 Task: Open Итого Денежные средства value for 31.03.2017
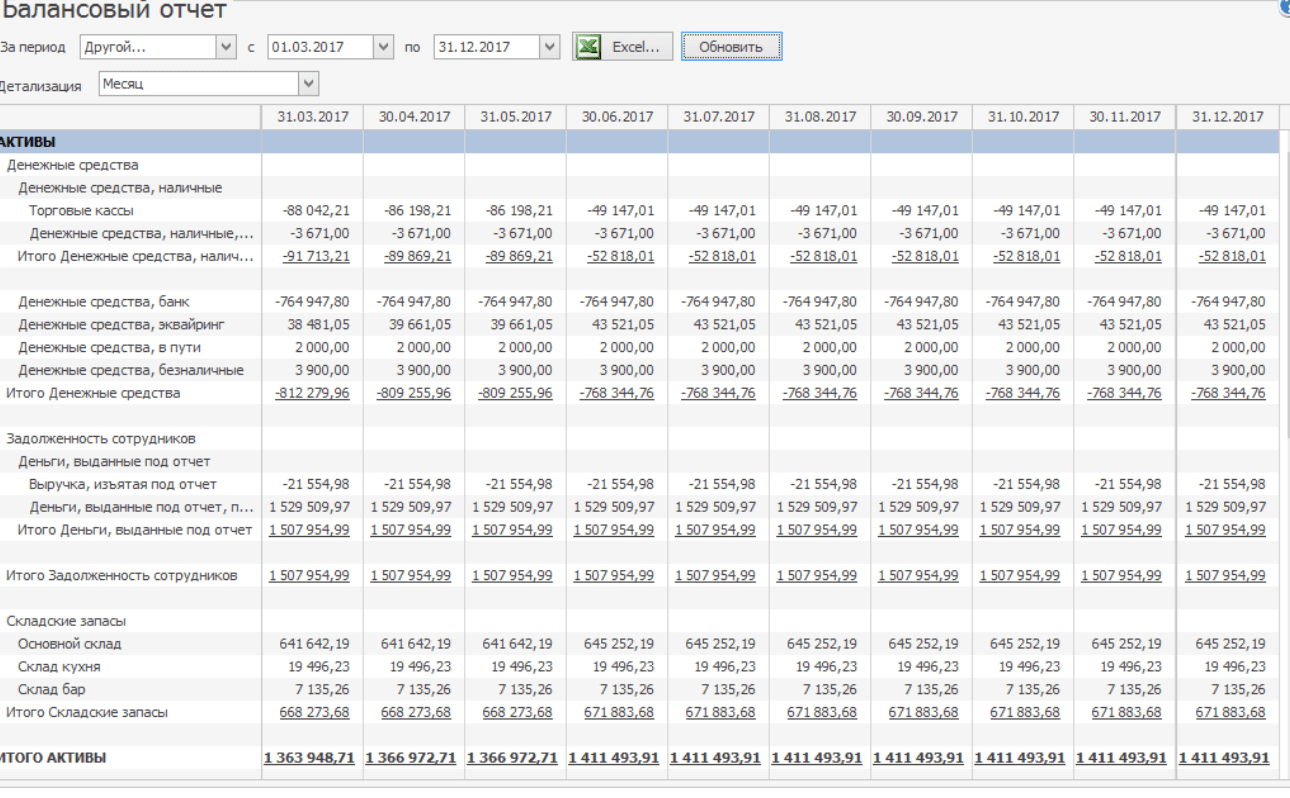(312, 393)
